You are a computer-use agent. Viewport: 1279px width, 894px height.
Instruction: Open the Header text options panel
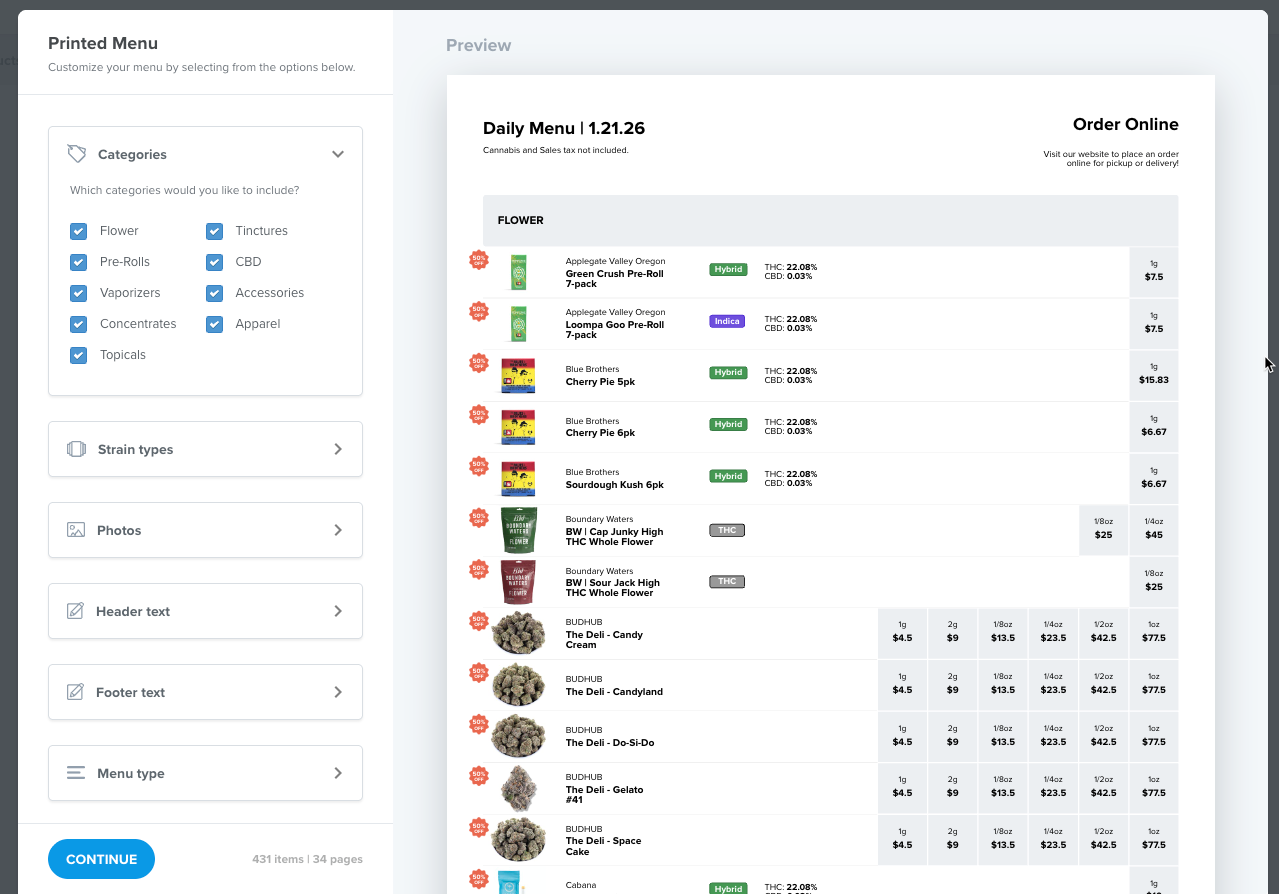(205, 611)
